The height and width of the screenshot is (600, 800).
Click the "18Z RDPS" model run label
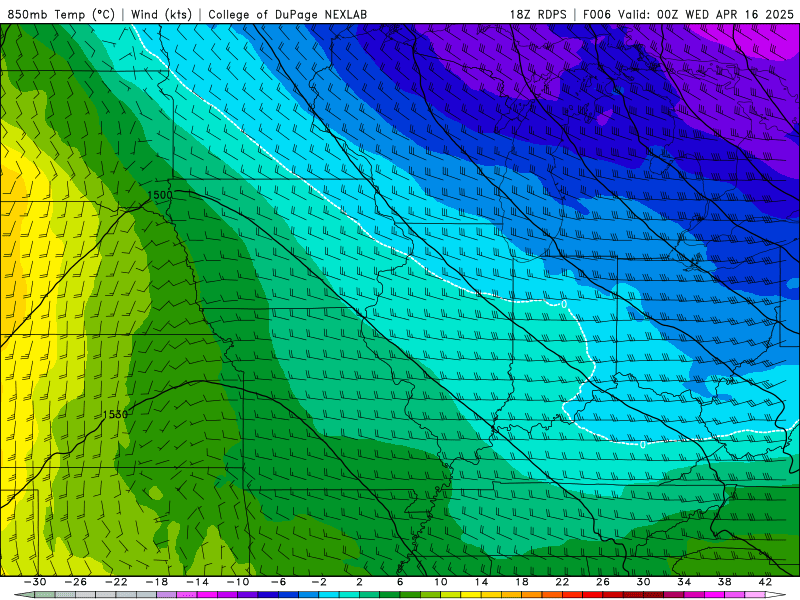coord(538,14)
